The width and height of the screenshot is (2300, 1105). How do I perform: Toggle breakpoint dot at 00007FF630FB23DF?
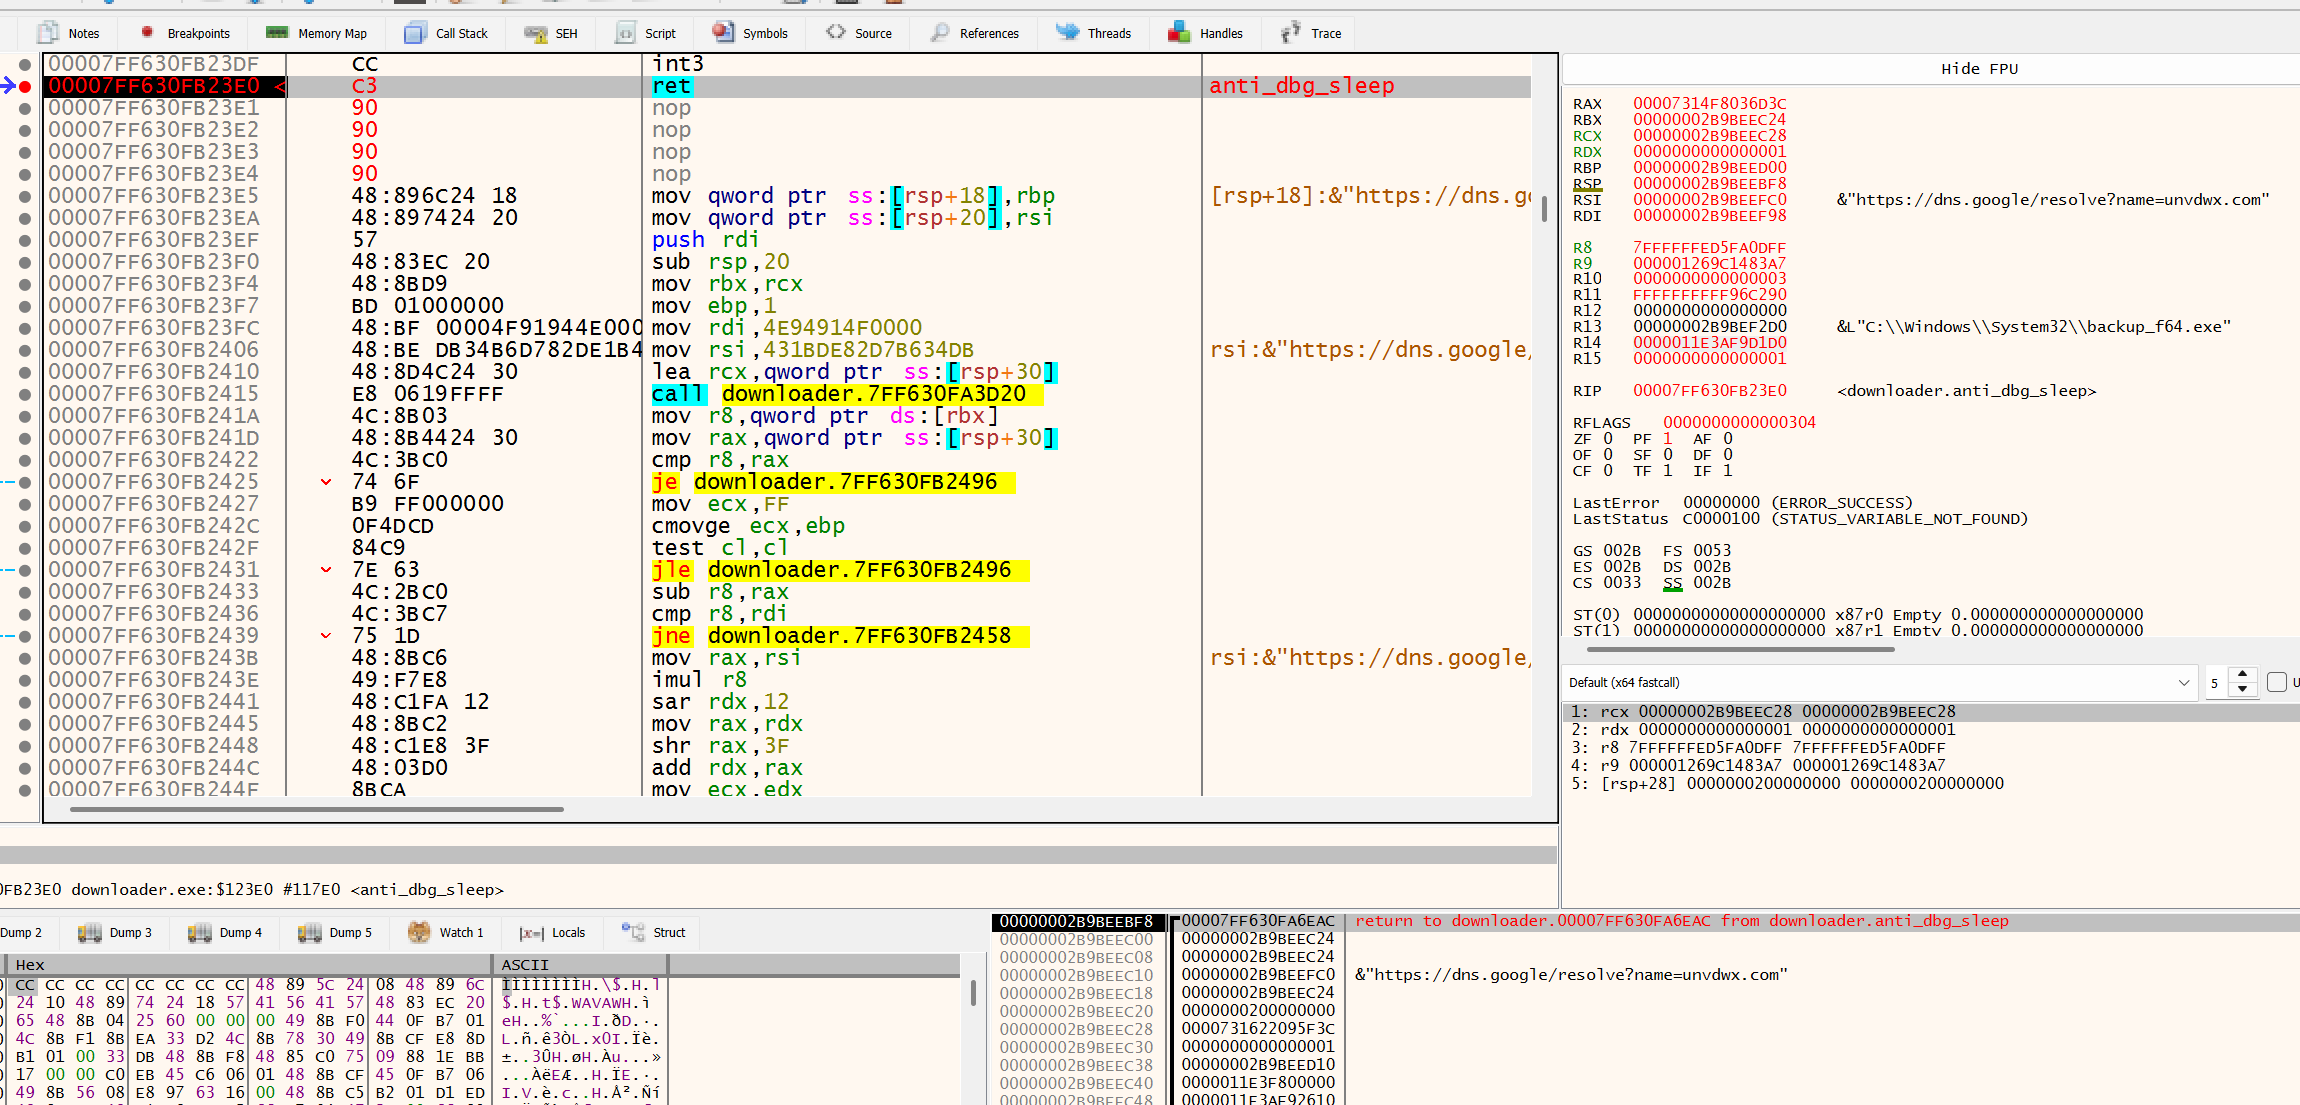(x=25, y=64)
